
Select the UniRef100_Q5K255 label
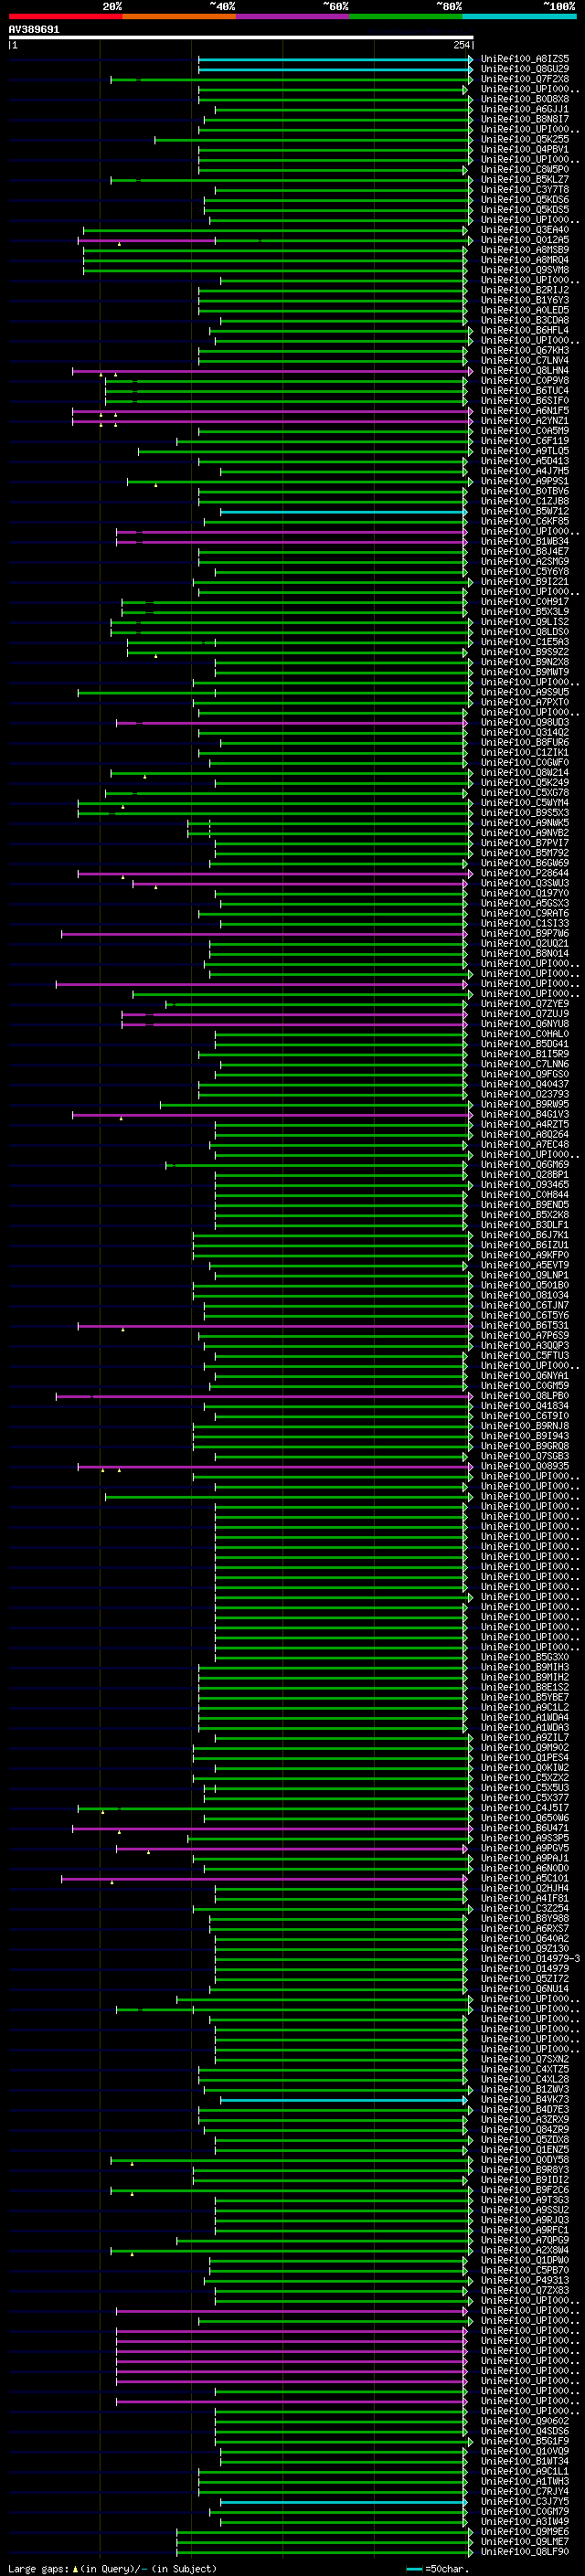[x=525, y=140]
